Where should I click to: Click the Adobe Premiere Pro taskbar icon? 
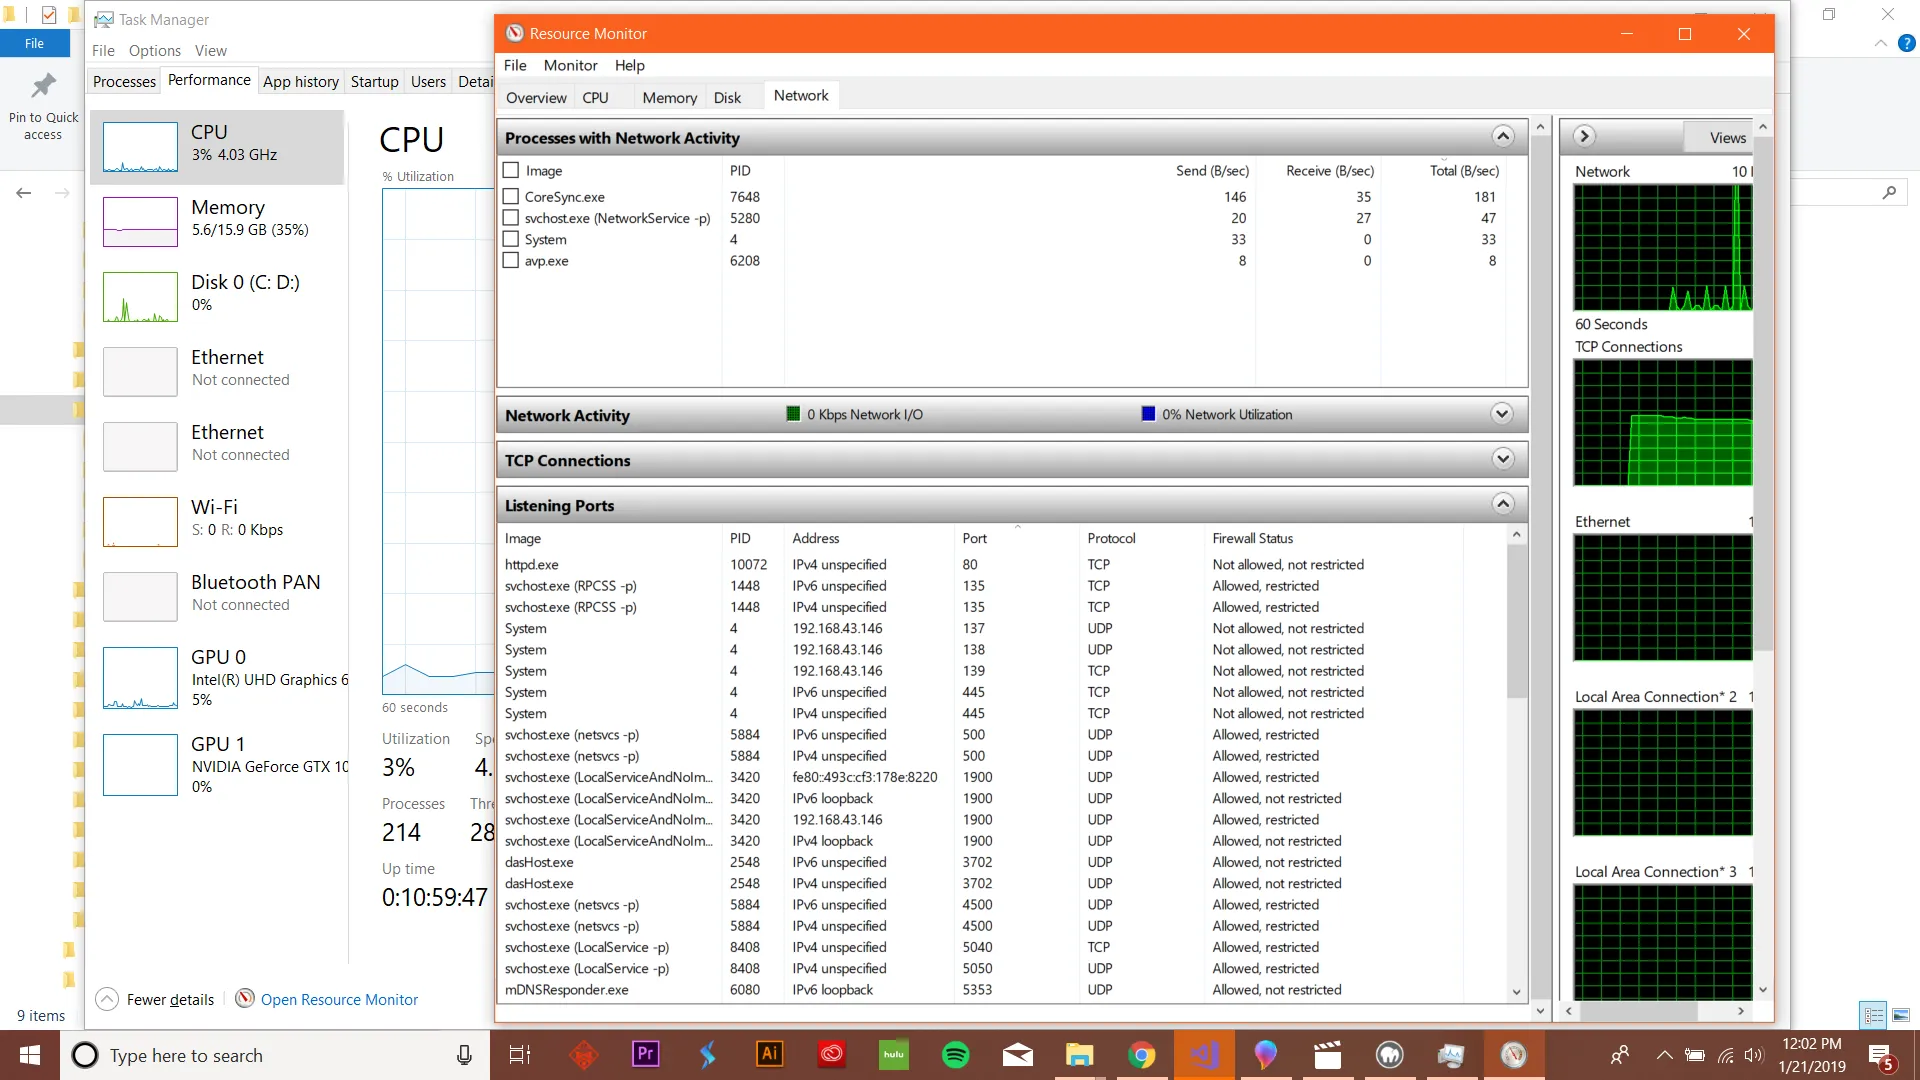[x=646, y=1055]
